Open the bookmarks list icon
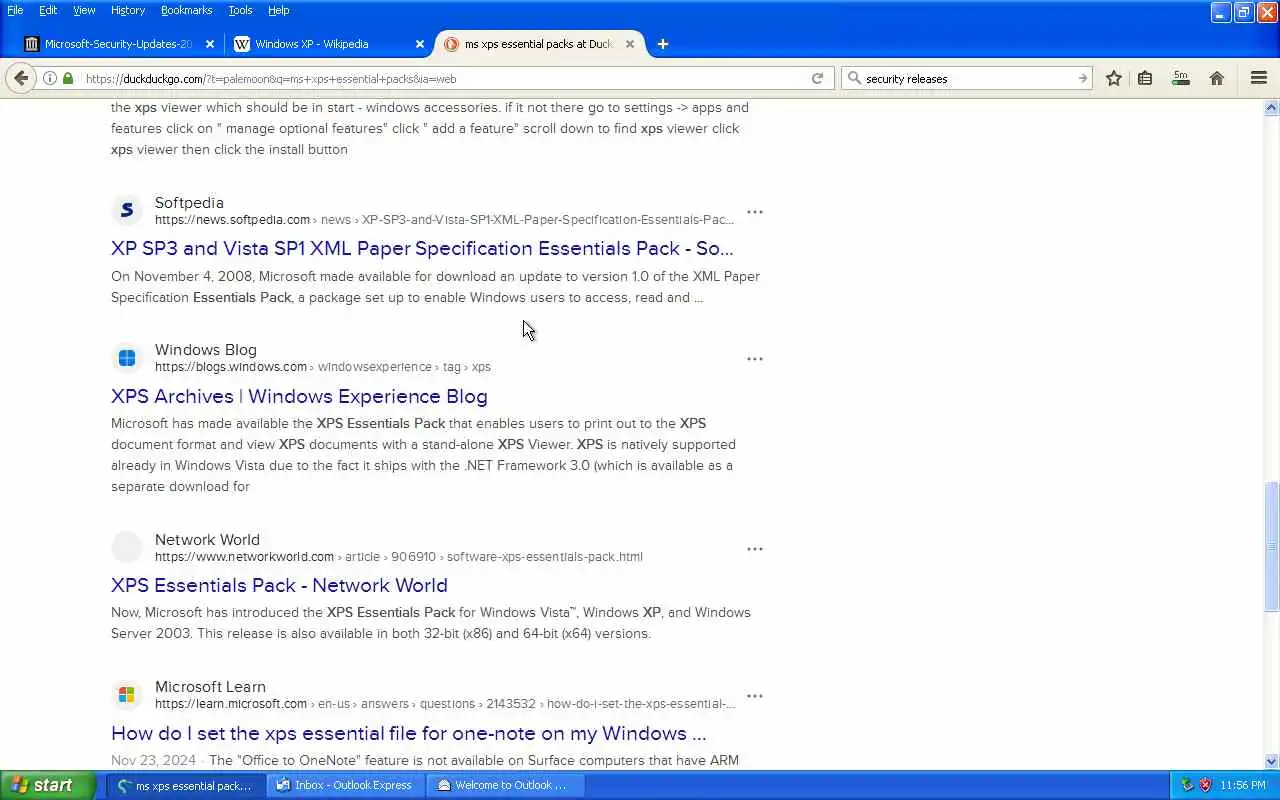1280x800 pixels. (1145, 78)
